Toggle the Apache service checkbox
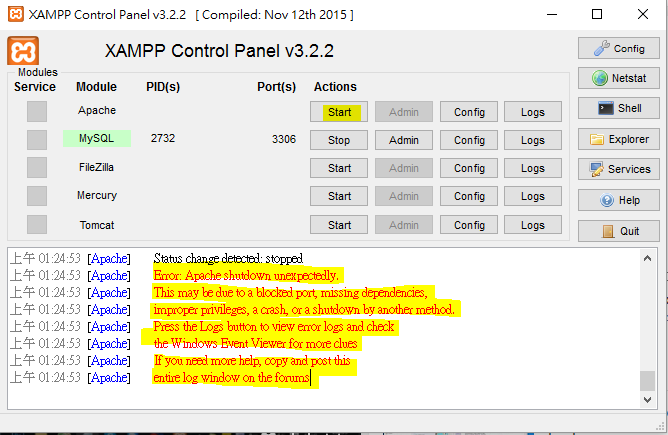This screenshot has height=435, width=668. (37, 112)
